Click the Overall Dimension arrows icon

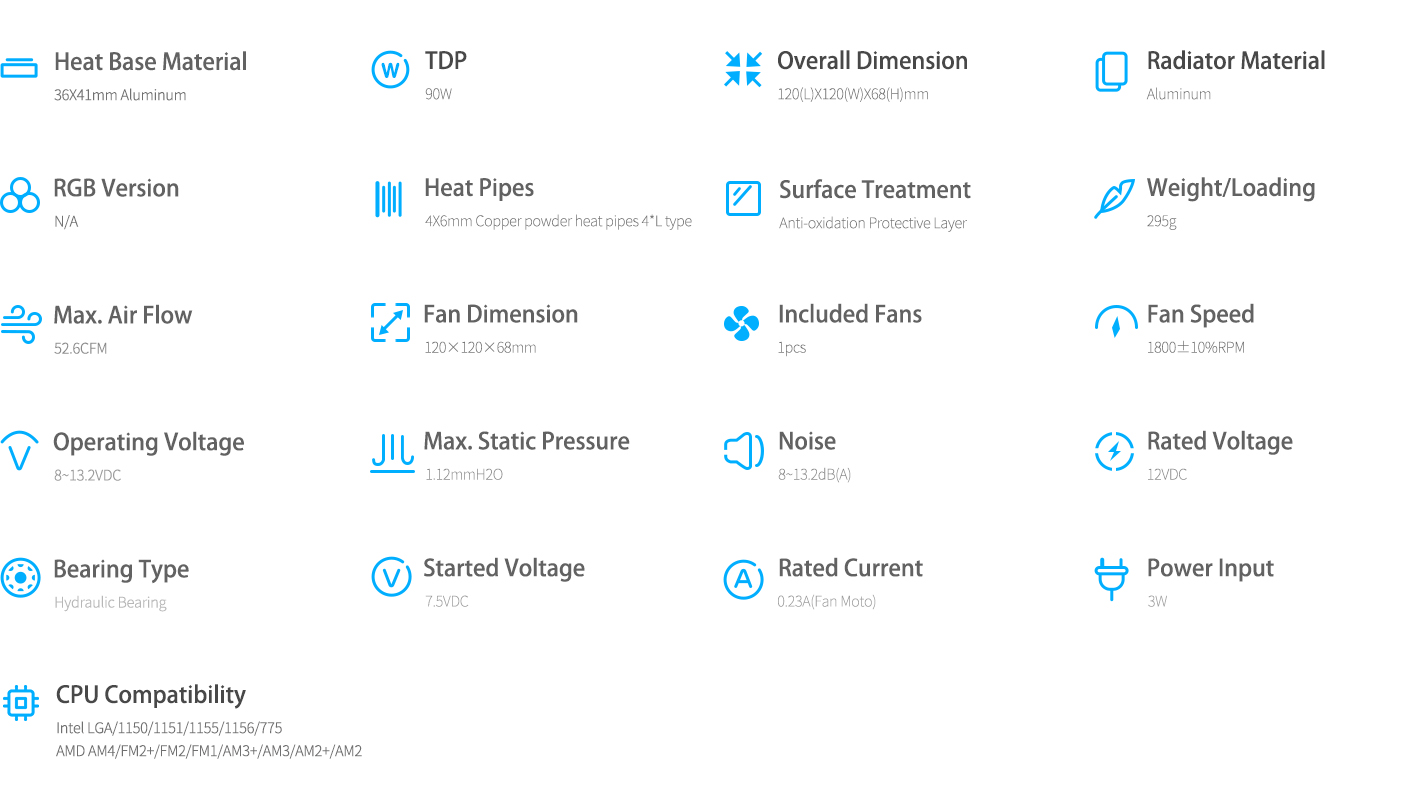(x=743, y=70)
